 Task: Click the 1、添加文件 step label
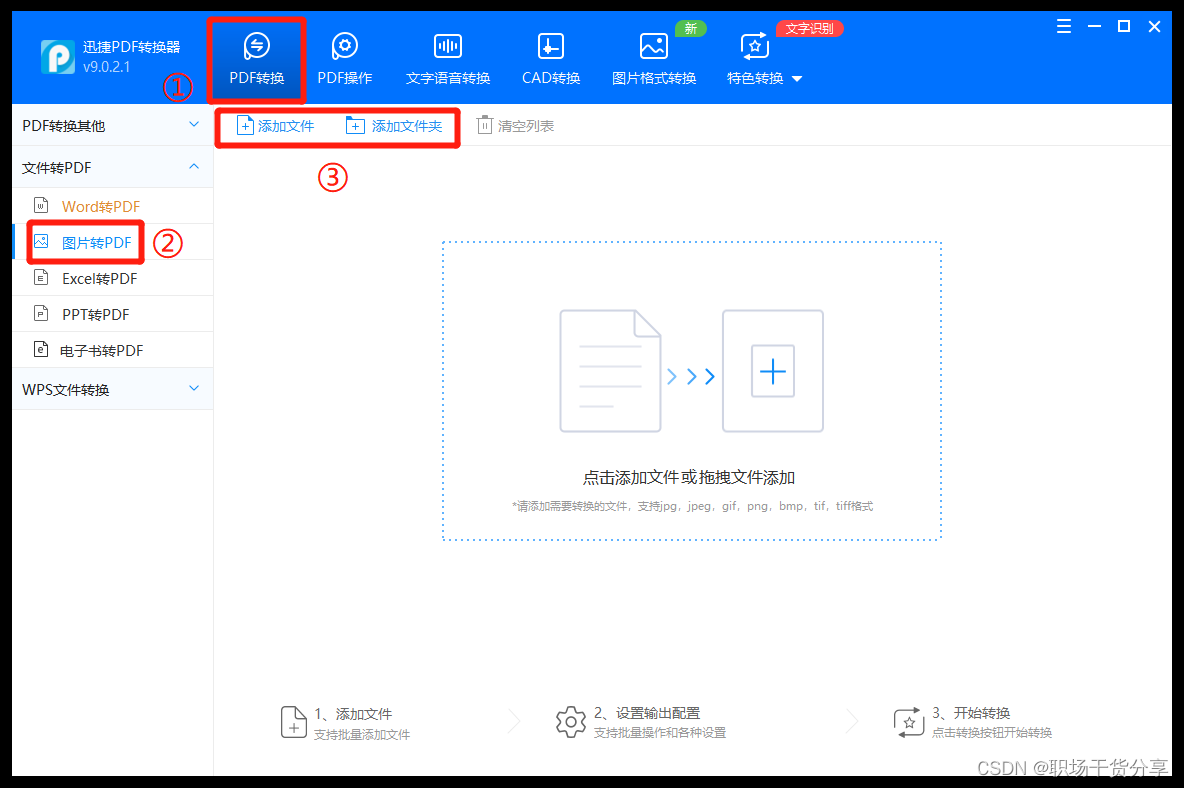pos(353,714)
